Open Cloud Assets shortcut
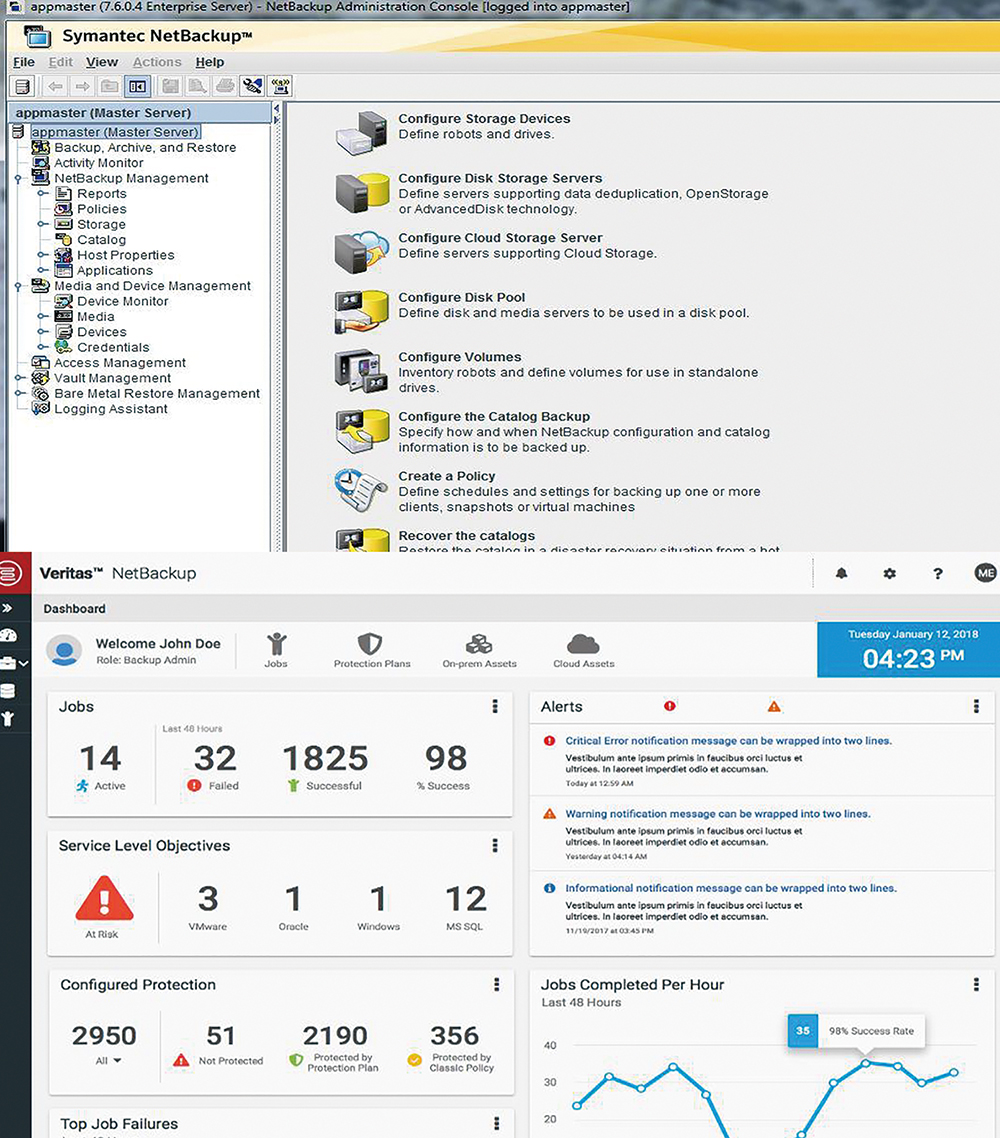This screenshot has width=1000, height=1138. 583,650
